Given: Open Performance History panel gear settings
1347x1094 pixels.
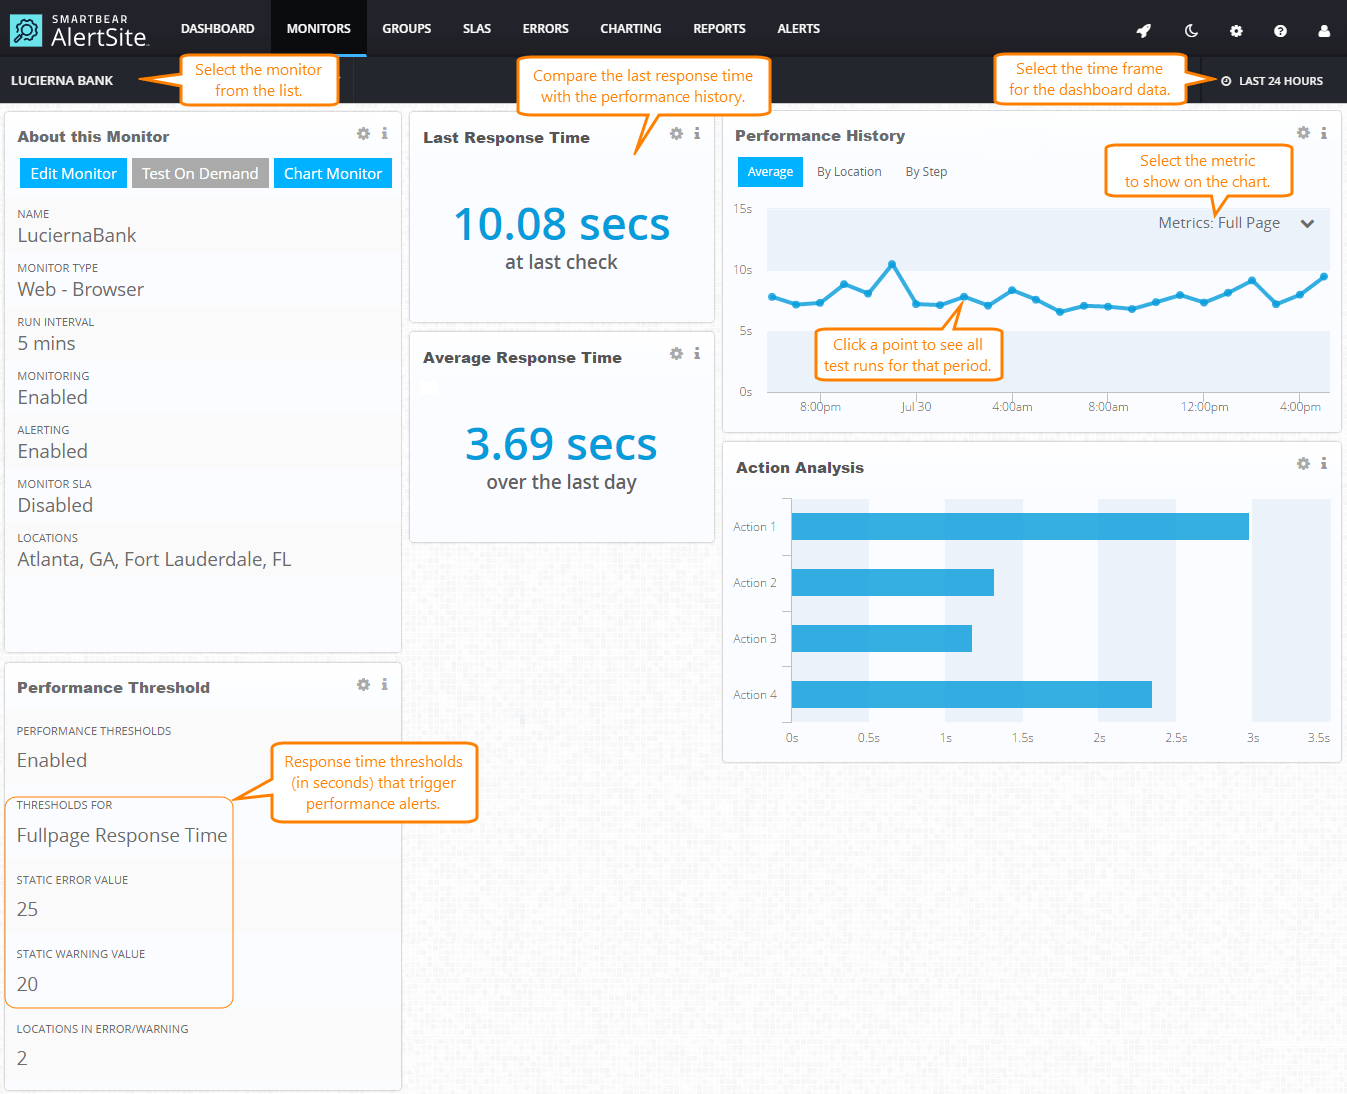Looking at the screenshot, I should [x=1302, y=132].
